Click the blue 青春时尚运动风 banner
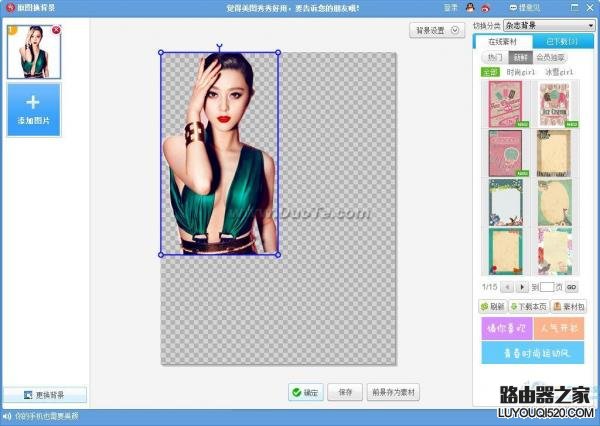 tap(533, 353)
